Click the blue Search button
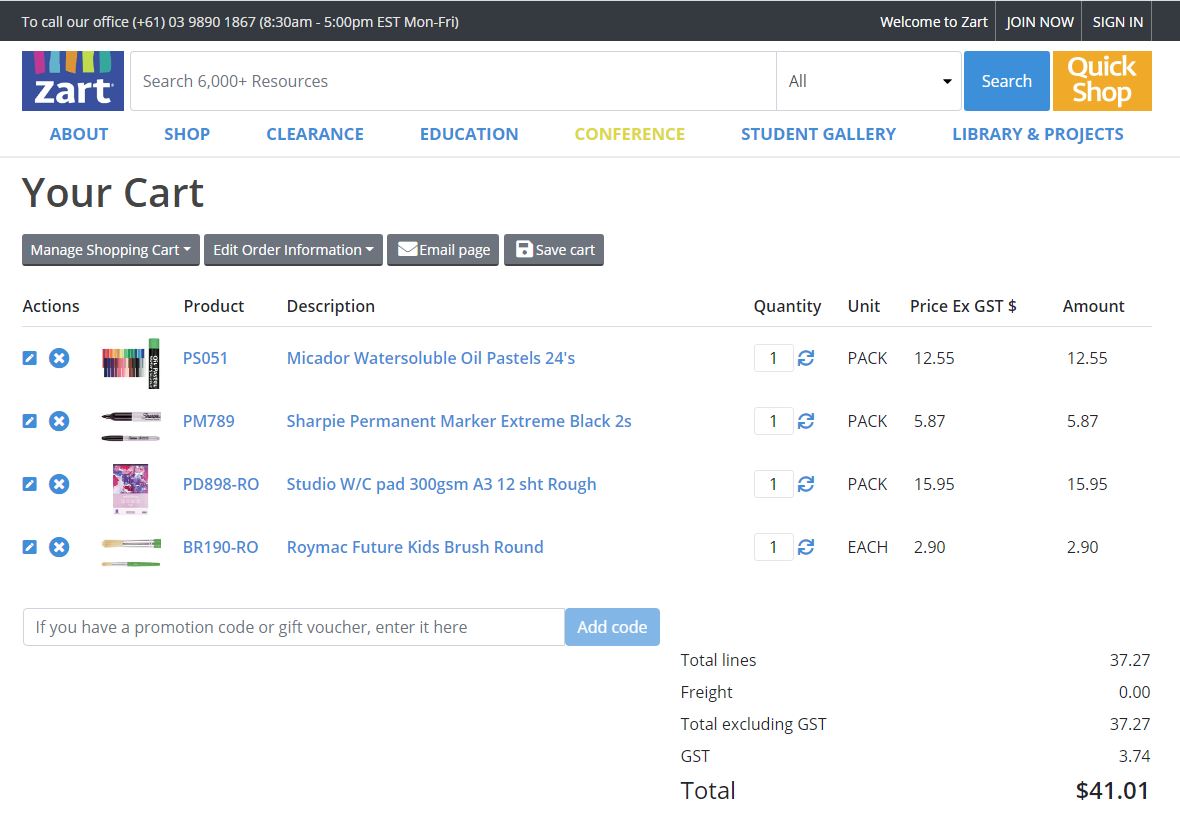1180x816 pixels. click(x=1007, y=81)
